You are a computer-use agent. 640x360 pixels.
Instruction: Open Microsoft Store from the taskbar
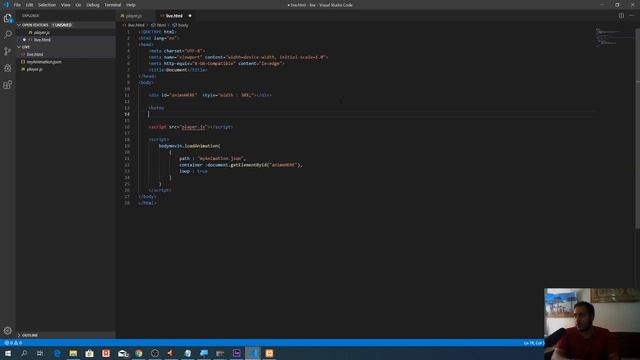click(x=89, y=353)
